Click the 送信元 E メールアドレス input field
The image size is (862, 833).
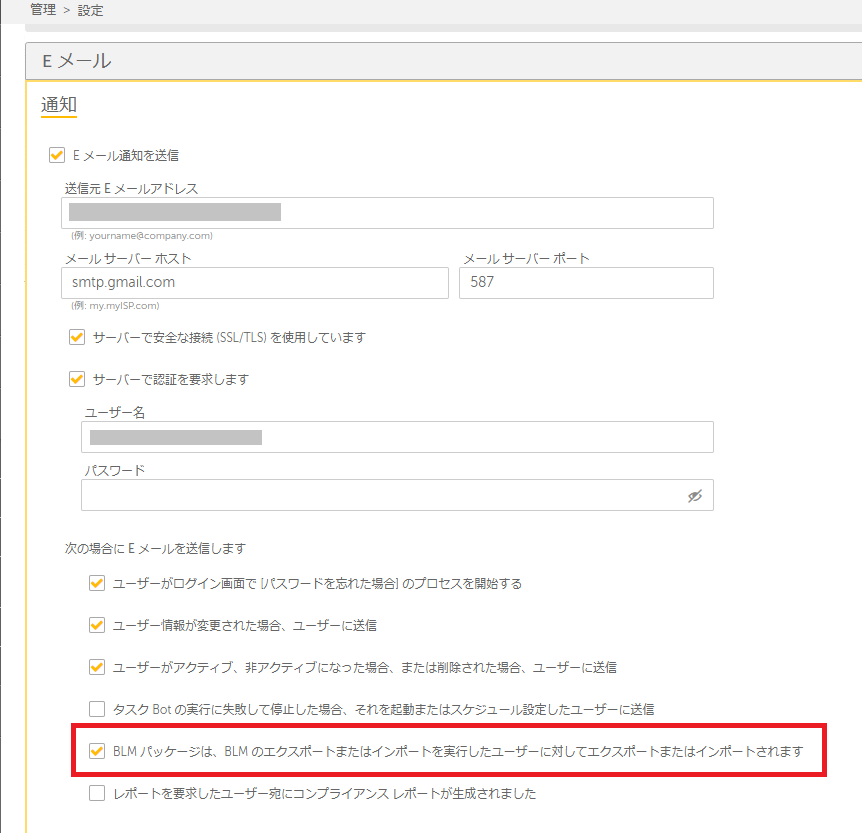pyautogui.click(x=387, y=213)
